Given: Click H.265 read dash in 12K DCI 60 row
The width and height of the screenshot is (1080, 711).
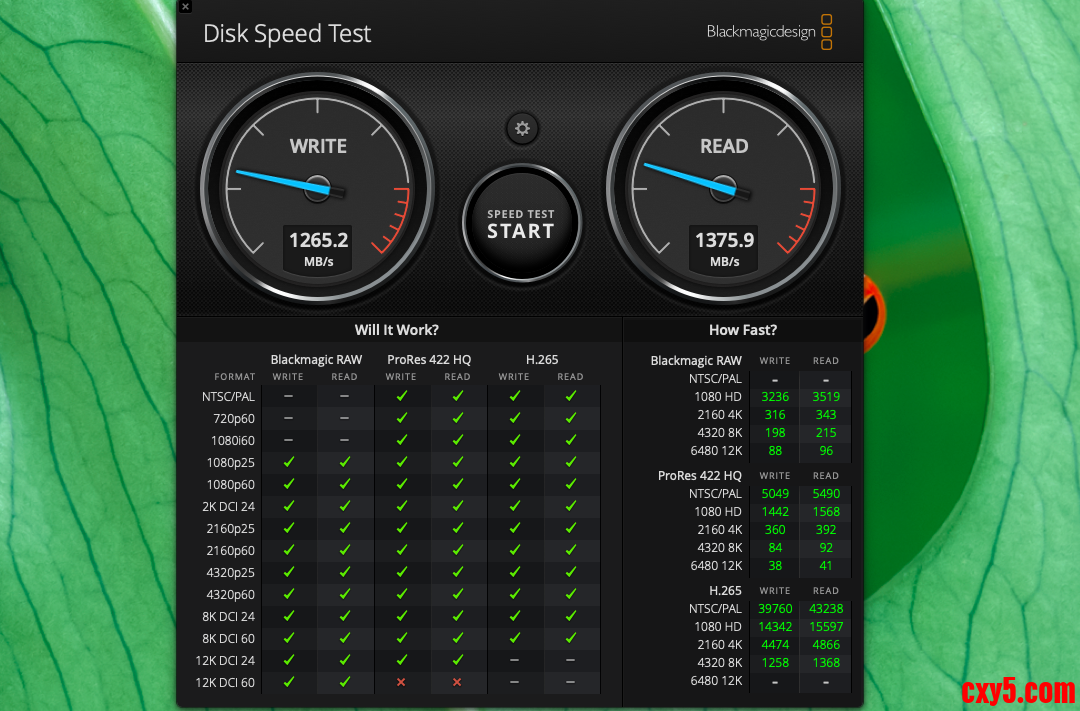Looking at the screenshot, I should click(x=570, y=682).
